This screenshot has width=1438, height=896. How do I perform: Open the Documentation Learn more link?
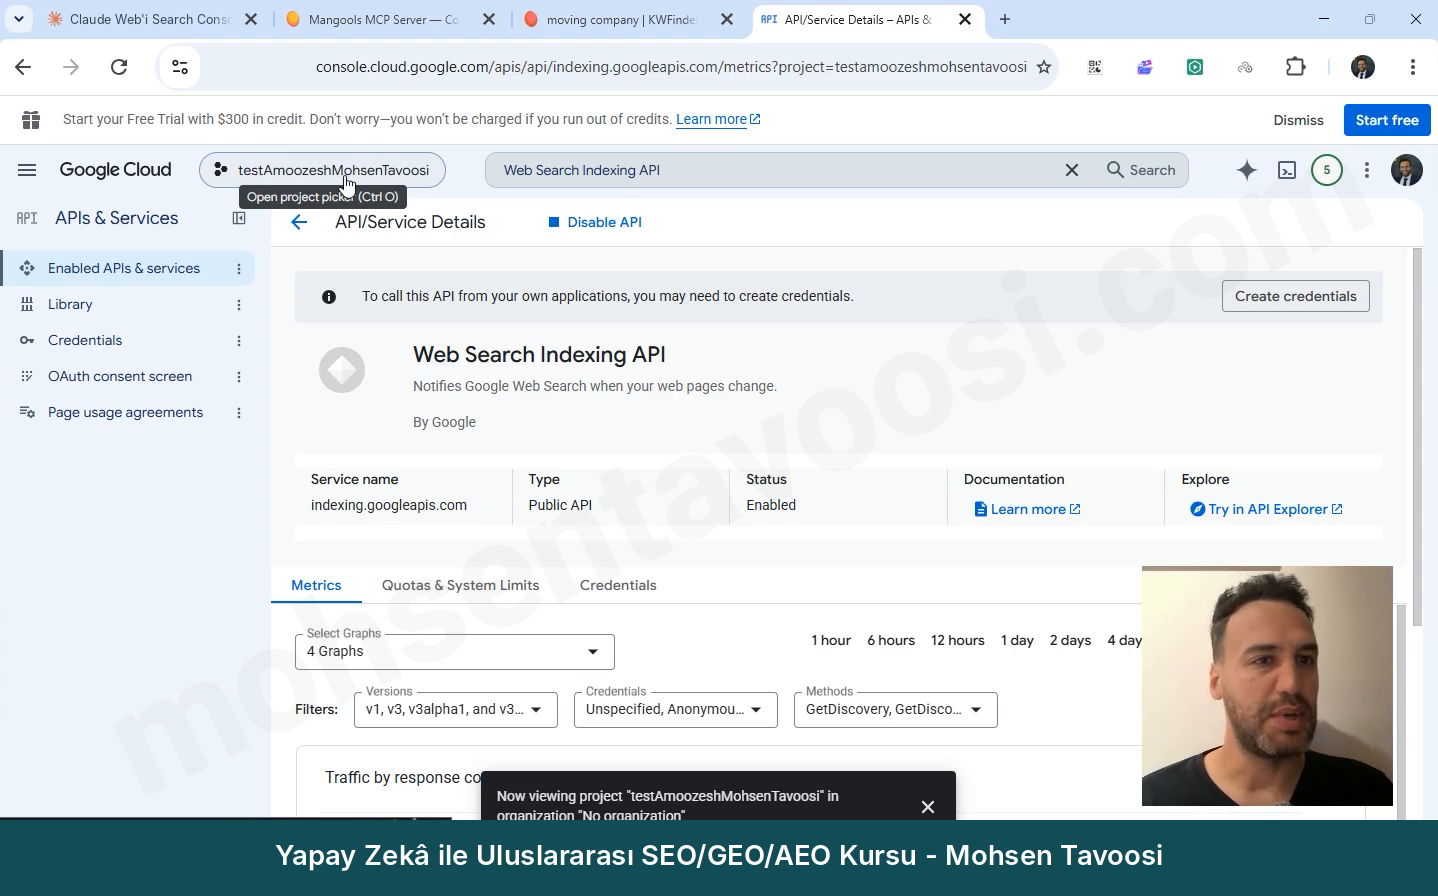(x=1027, y=509)
